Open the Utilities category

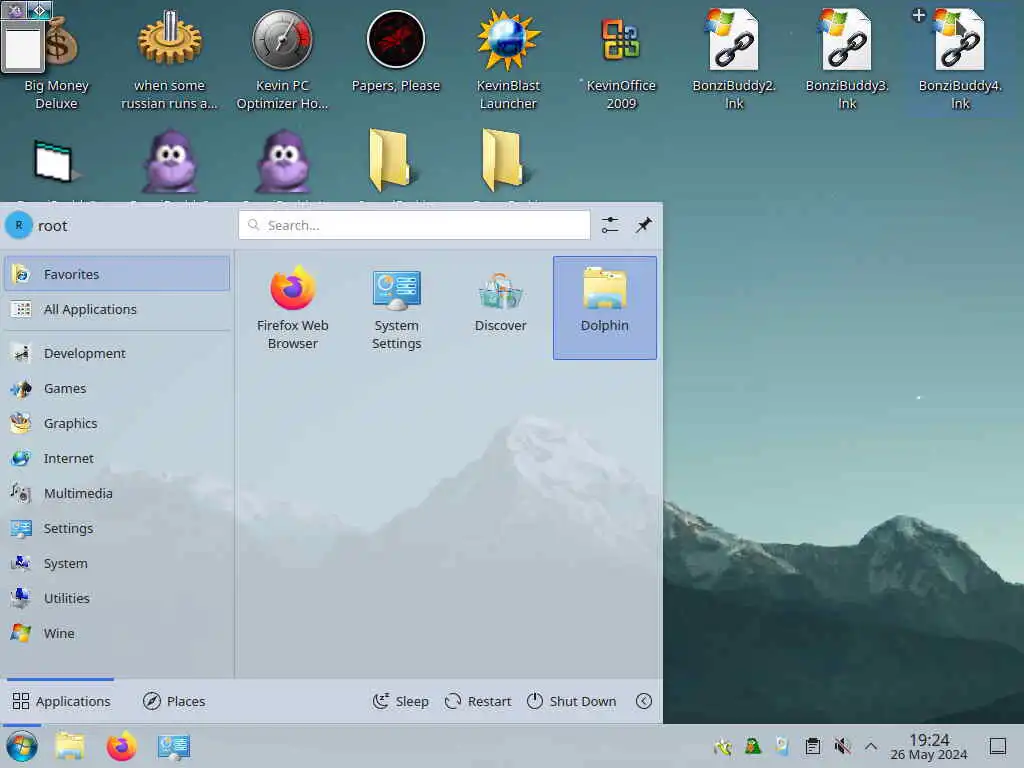(117, 598)
